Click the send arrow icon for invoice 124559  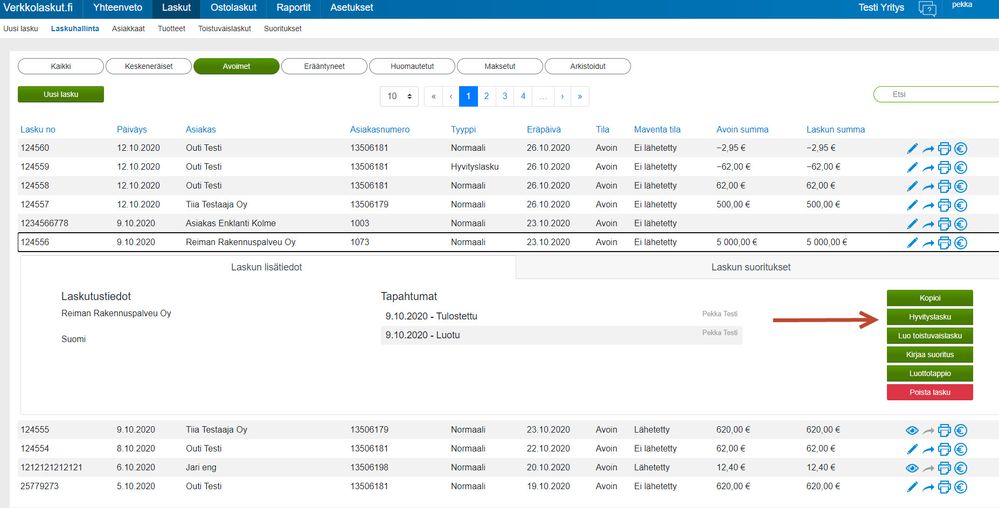[x=928, y=168]
